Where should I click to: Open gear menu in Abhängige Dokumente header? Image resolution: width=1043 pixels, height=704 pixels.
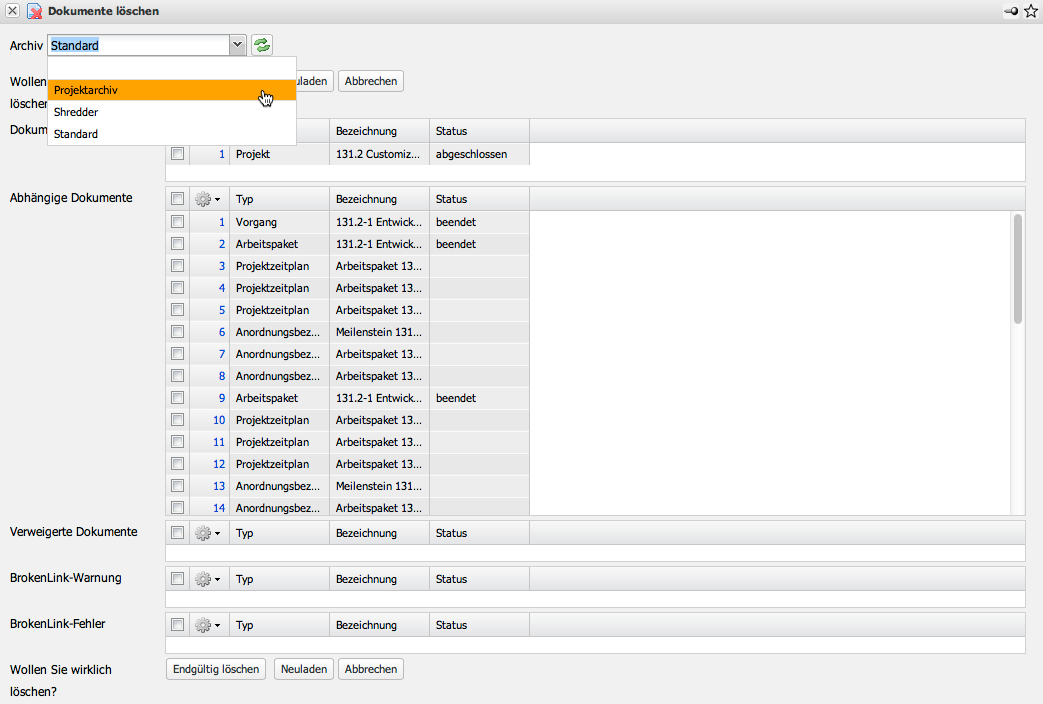click(x=208, y=199)
